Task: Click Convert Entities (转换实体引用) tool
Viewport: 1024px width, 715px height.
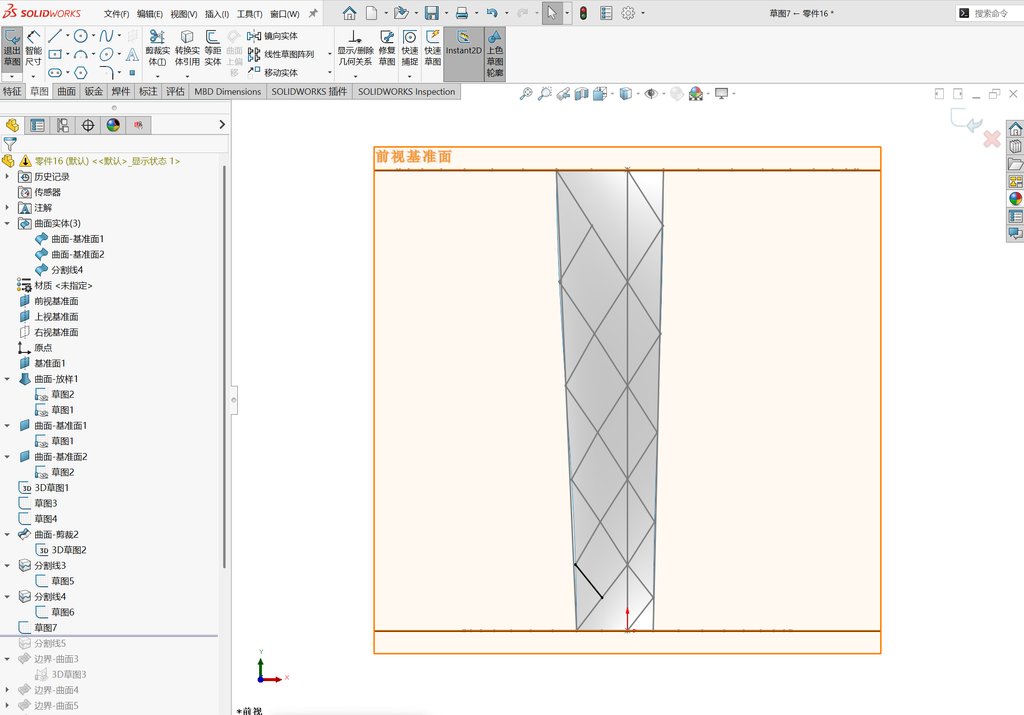Action: pyautogui.click(x=187, y=48)
